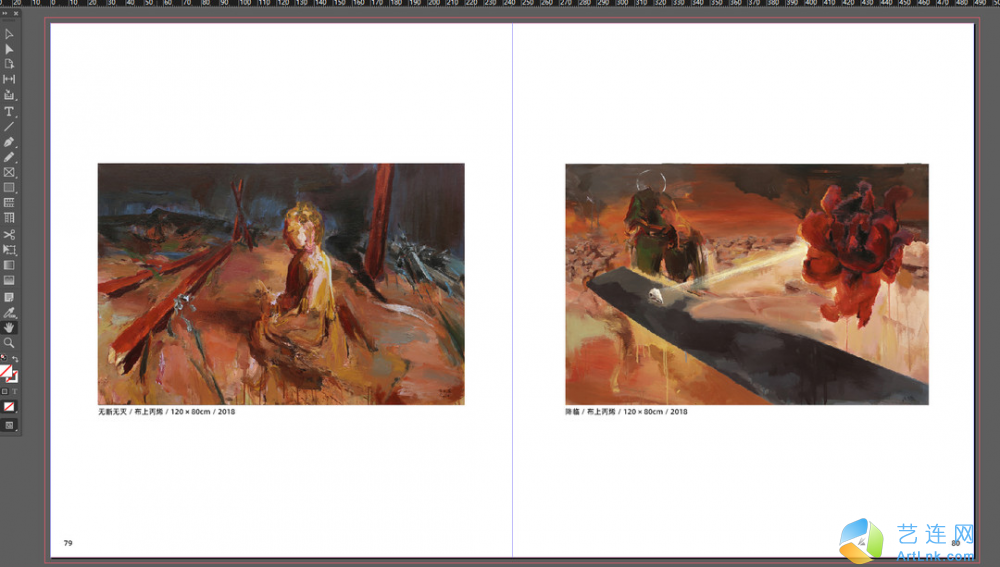Select the Hand tool

pos(9,328)
